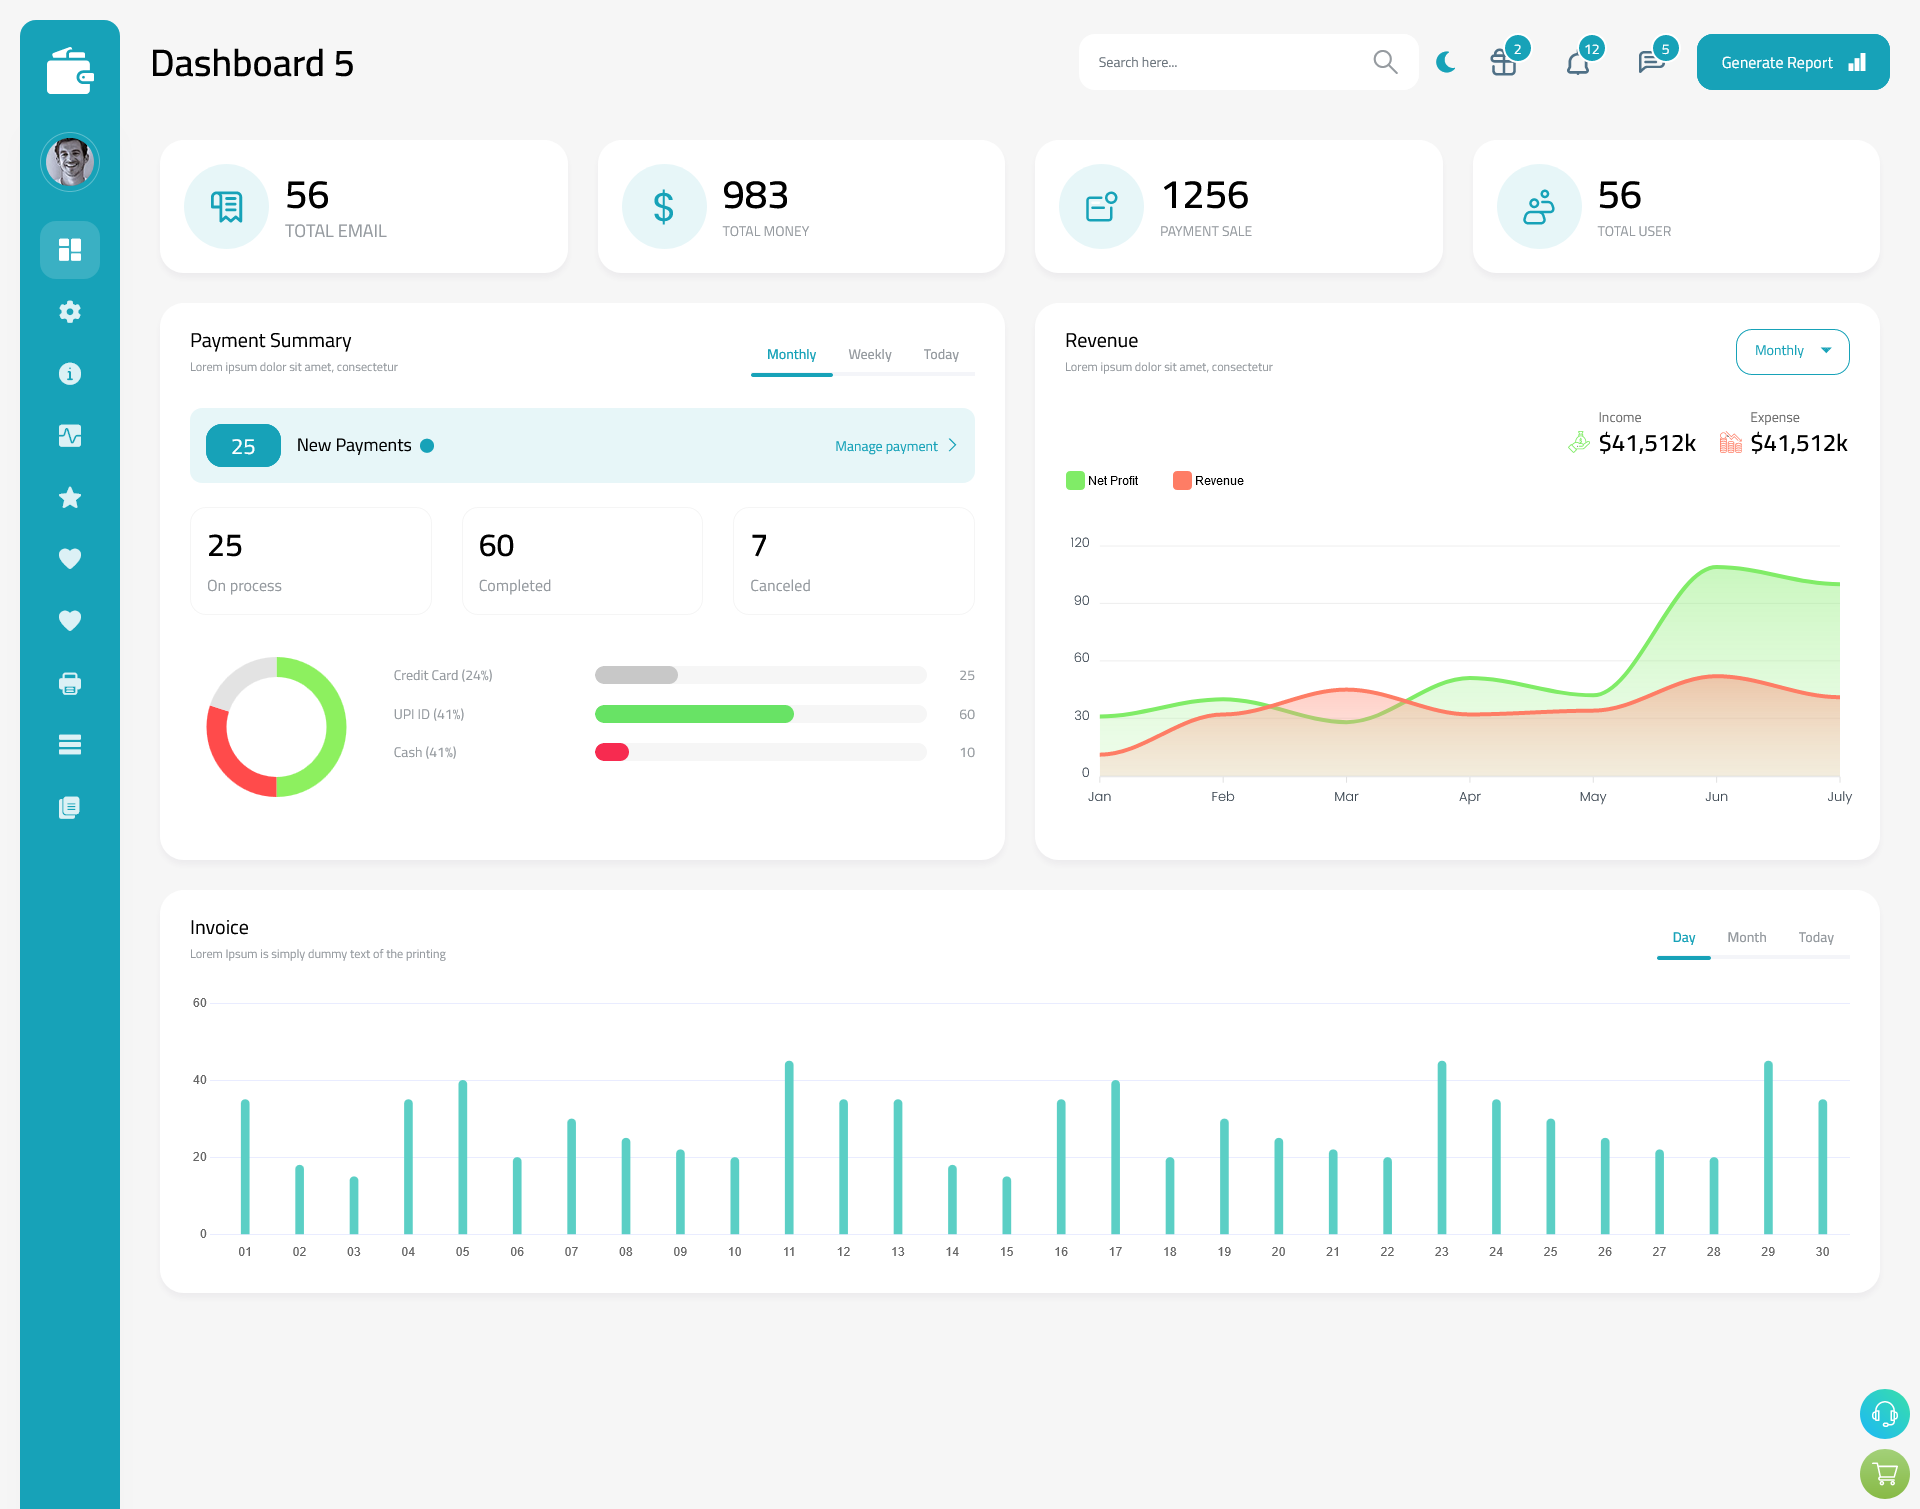
Task: Select the star/favorites icon in sidebar
Action: click(x=70, y=497)
